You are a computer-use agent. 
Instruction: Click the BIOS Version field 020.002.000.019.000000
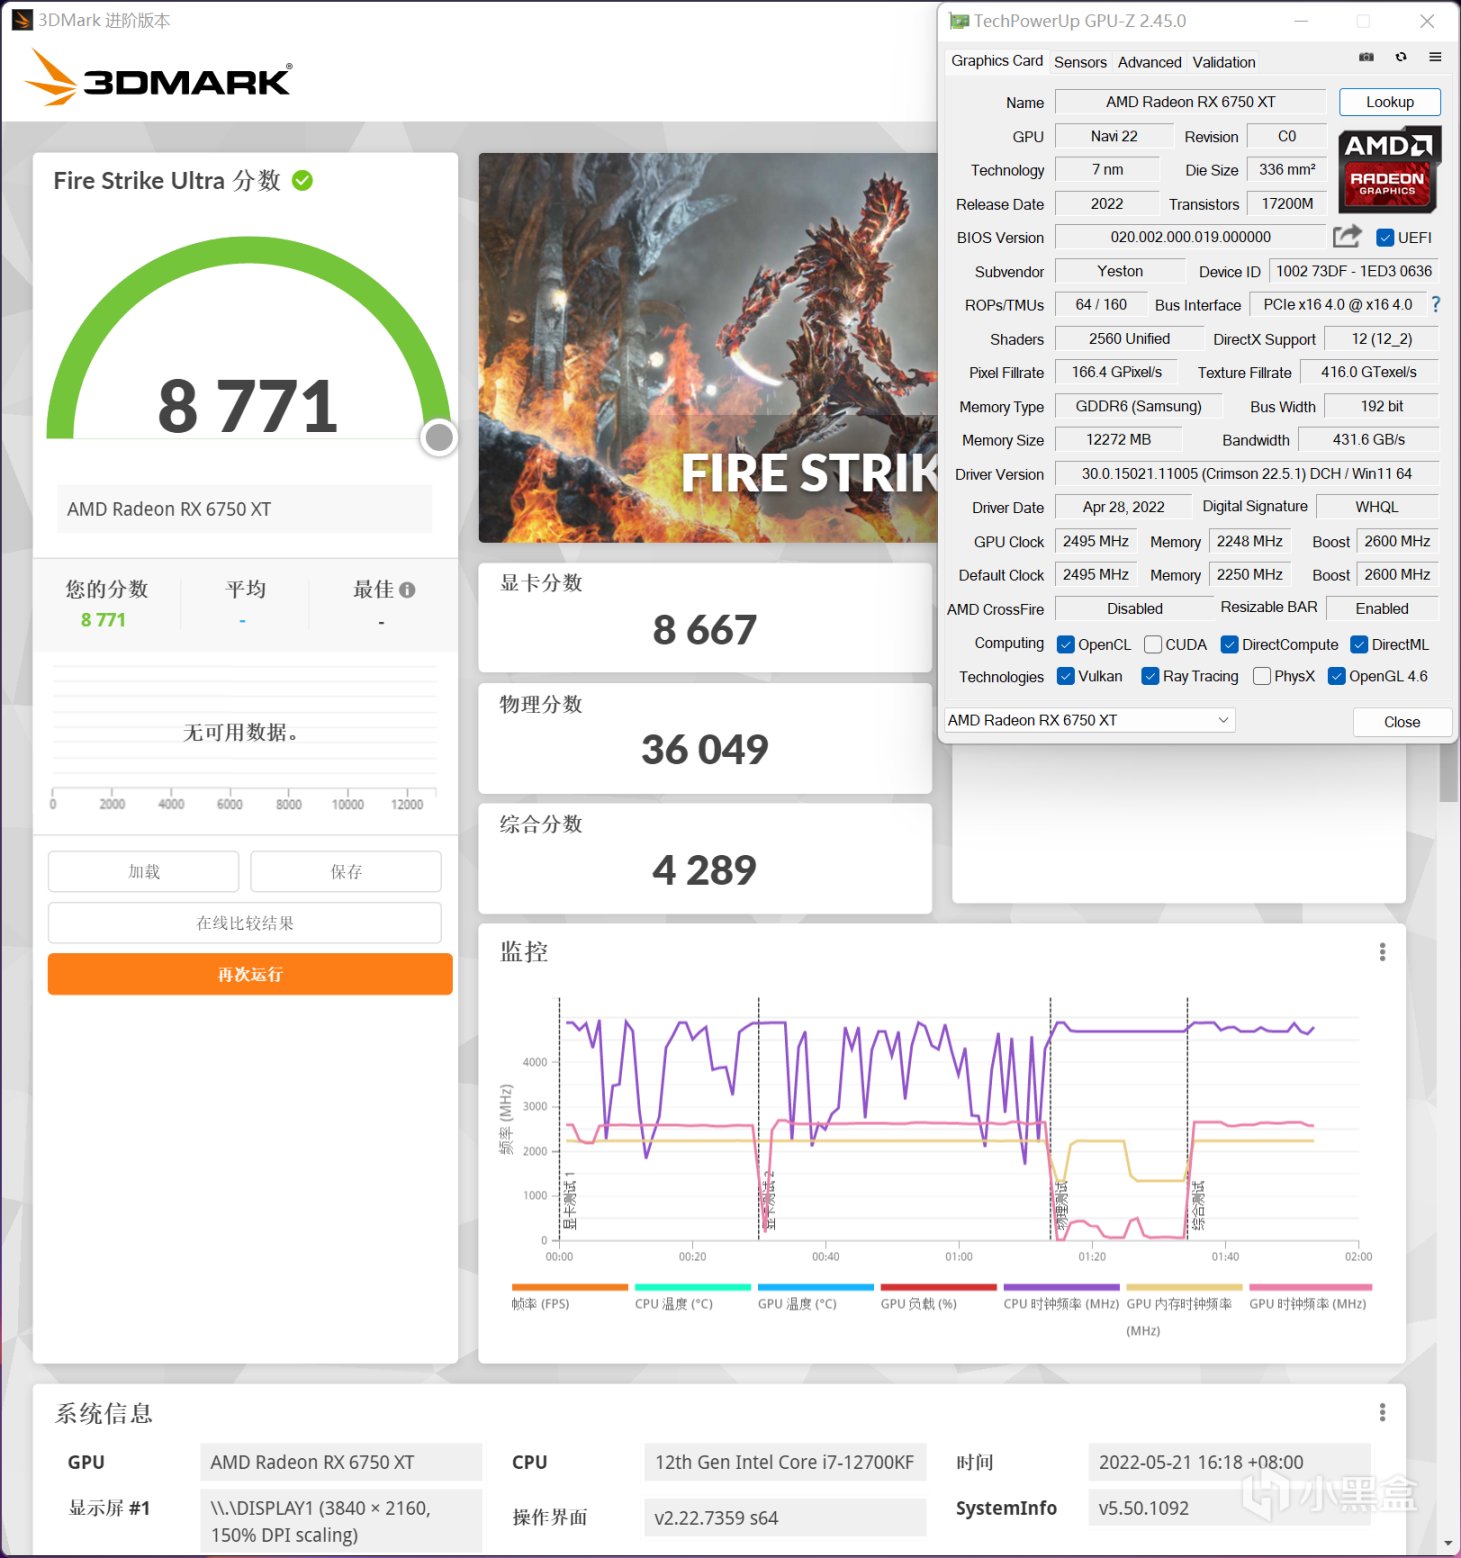click(1191, 237)
